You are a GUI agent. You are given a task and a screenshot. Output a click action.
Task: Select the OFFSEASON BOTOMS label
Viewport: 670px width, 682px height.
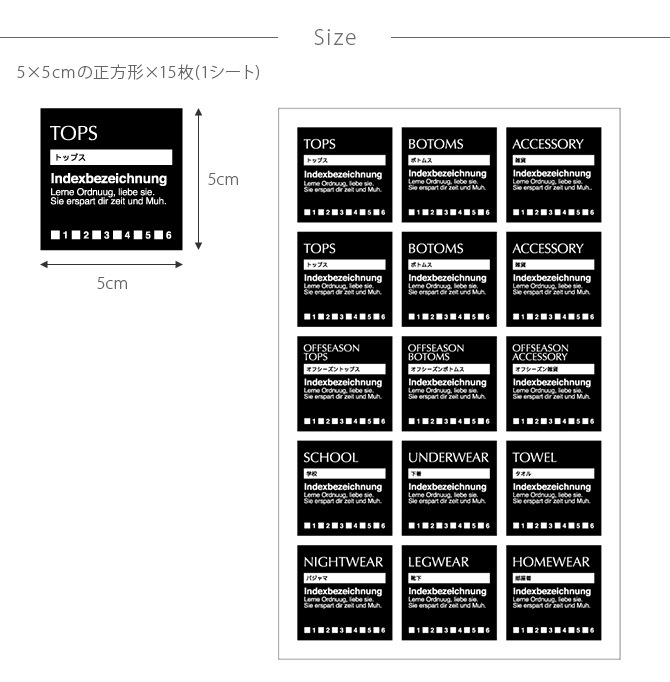click(449, 383)
